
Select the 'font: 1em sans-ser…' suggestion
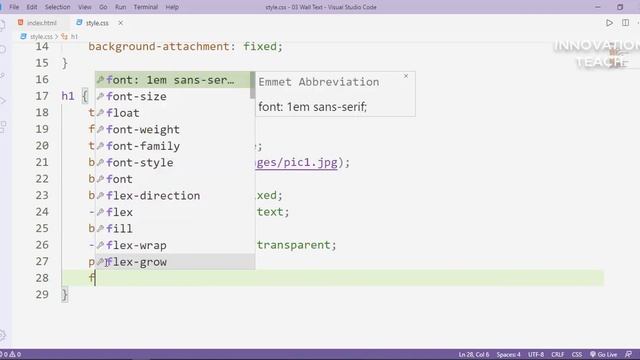173,80
